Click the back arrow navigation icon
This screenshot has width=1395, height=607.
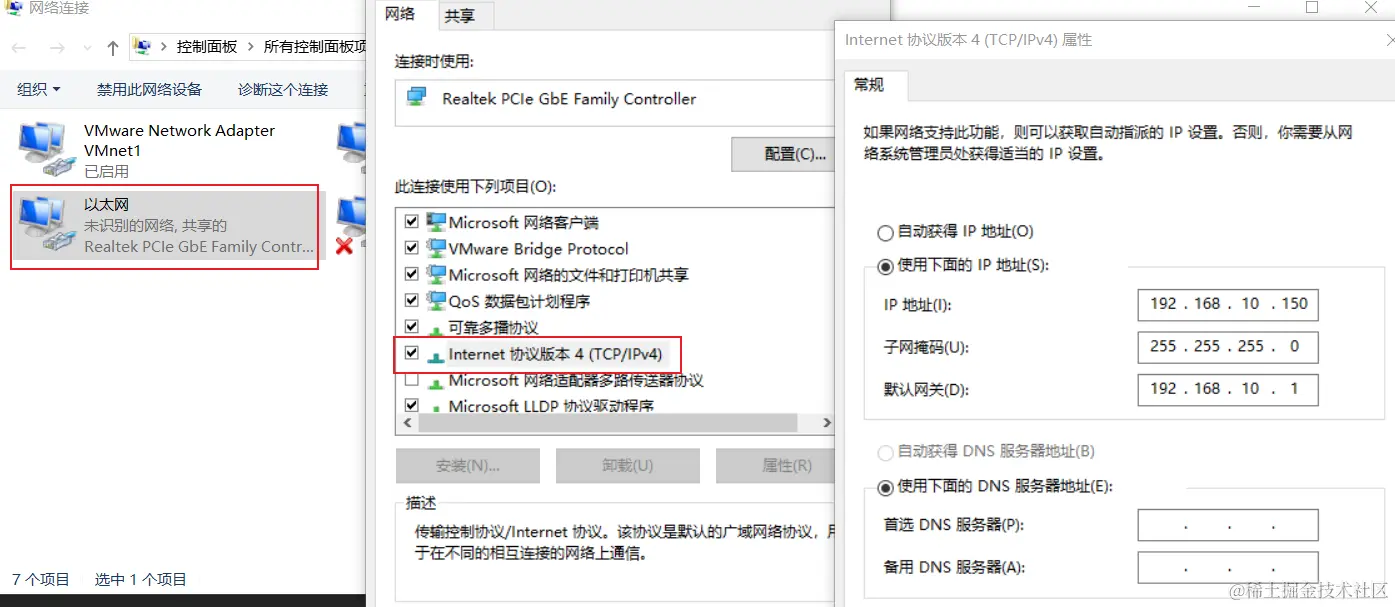20,47
